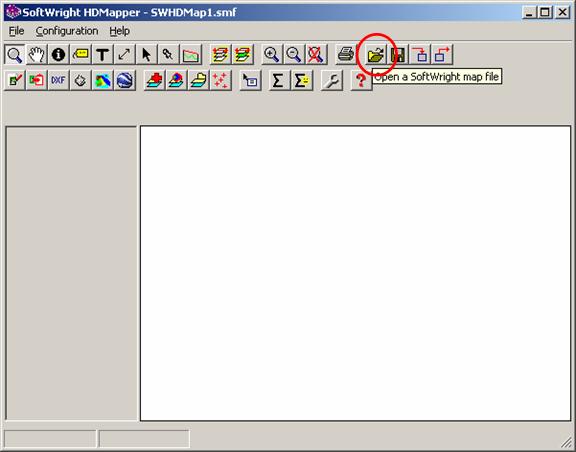This screenshot has height=452, width=576.
Task: Open the Configuration menu
Action: coord(67,31)
